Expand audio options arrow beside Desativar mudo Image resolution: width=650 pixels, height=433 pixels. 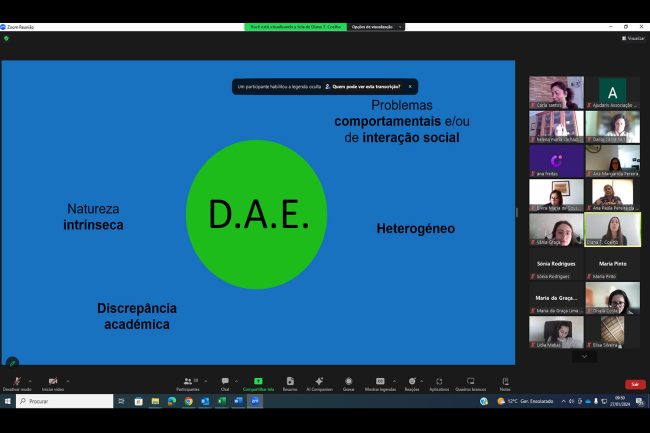pyautogui.click(x=30, y=380)
